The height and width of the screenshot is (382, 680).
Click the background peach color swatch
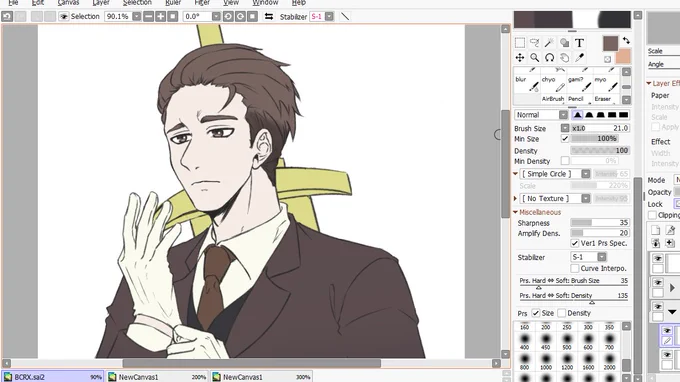tap(623, 57)
